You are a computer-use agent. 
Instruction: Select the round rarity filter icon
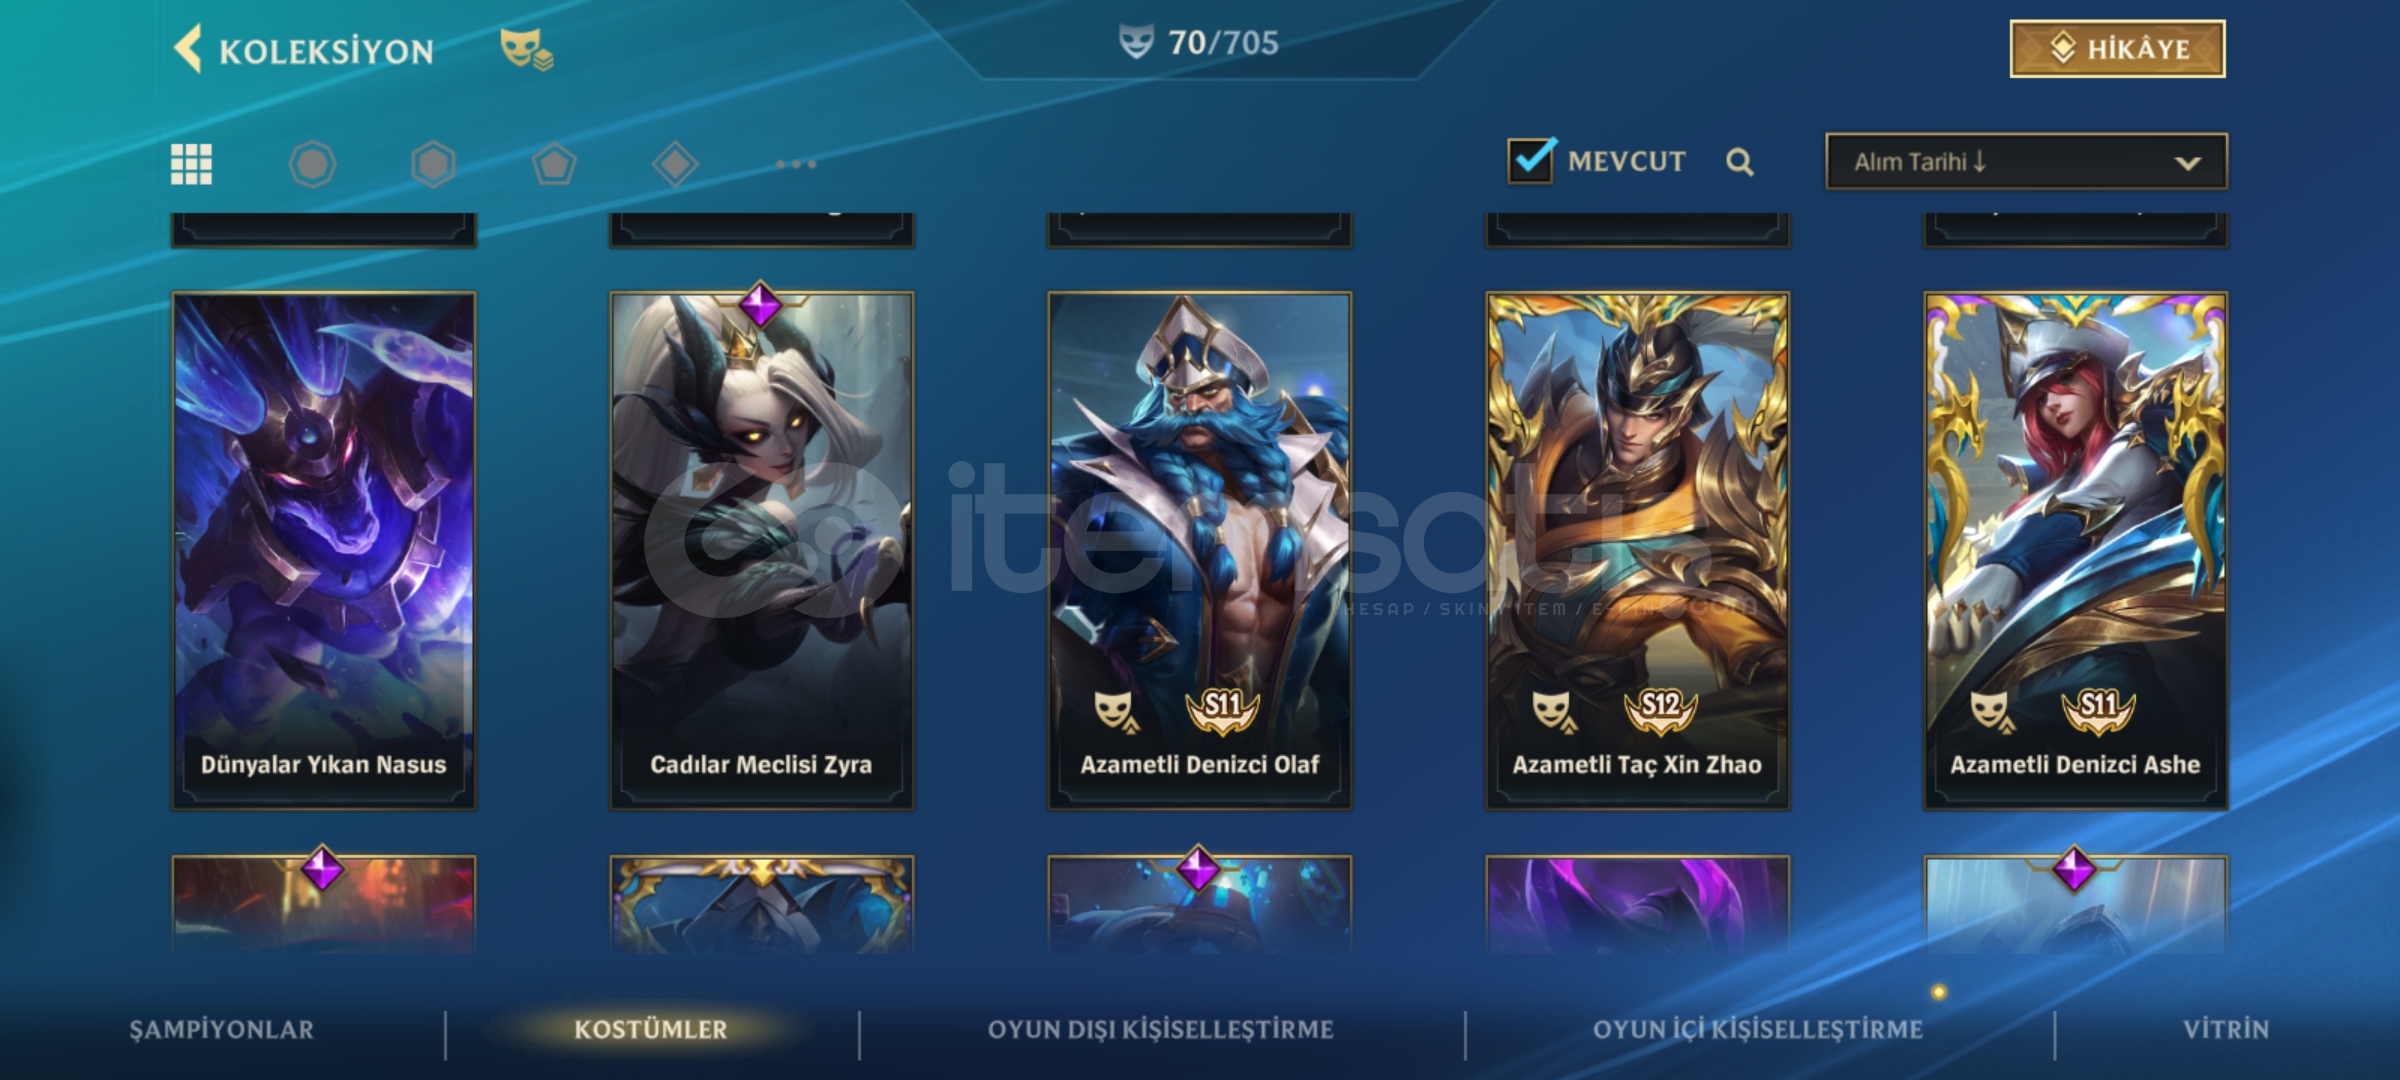[312, 164]
